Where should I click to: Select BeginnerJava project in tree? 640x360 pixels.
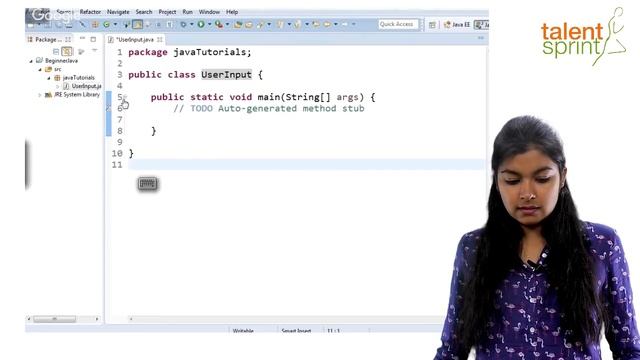pos(61,61)
